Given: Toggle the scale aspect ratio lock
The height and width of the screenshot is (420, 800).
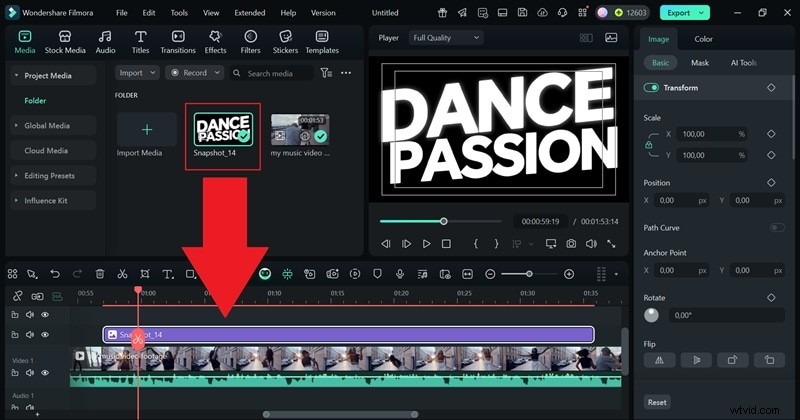Looking at the screenshot, I should pos(648,144).
